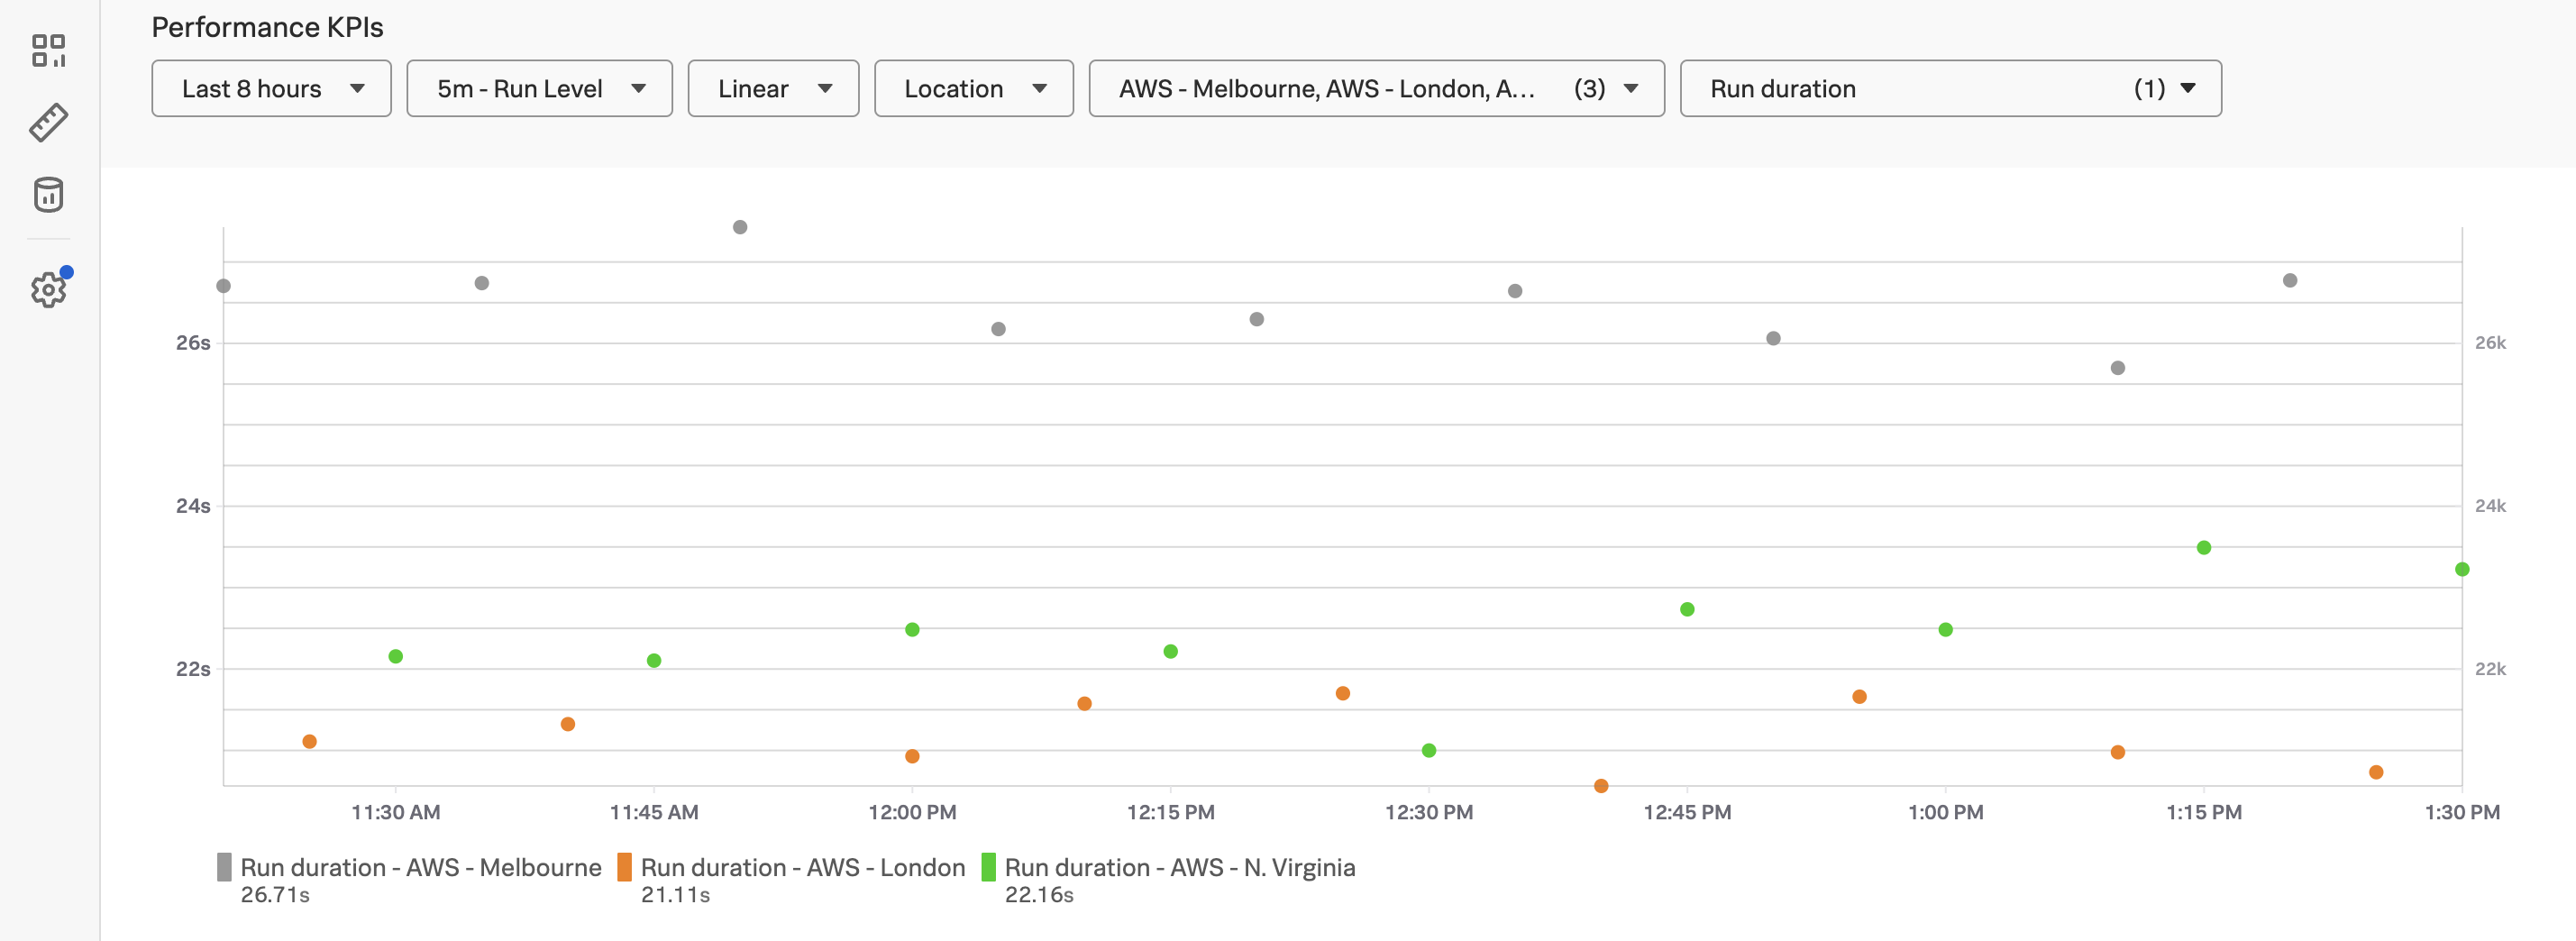The width and height of the screenshot is (2576, 941).
Task: Open the dashboards grid icon in sidebar
Action: (x=48, y=50)
